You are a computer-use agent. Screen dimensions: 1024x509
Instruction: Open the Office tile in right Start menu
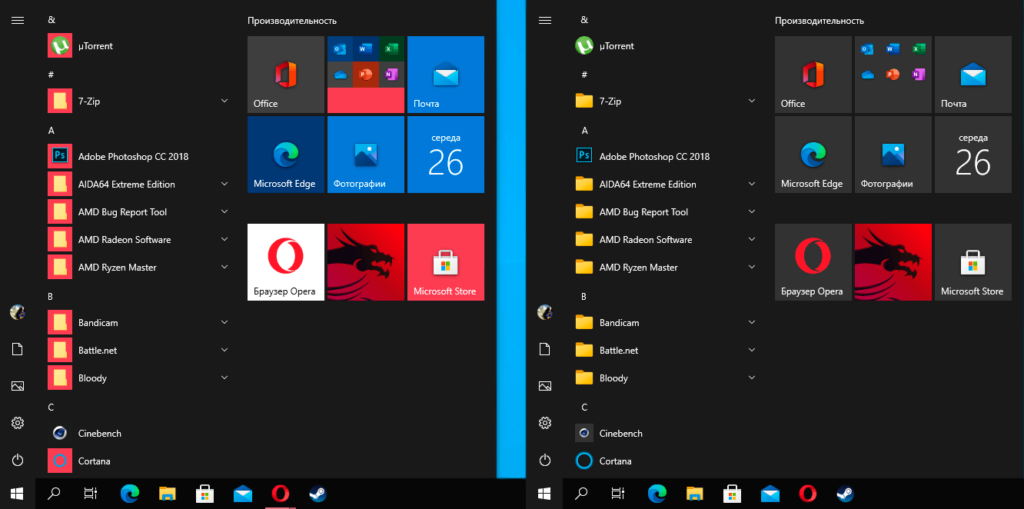[813, 74]
